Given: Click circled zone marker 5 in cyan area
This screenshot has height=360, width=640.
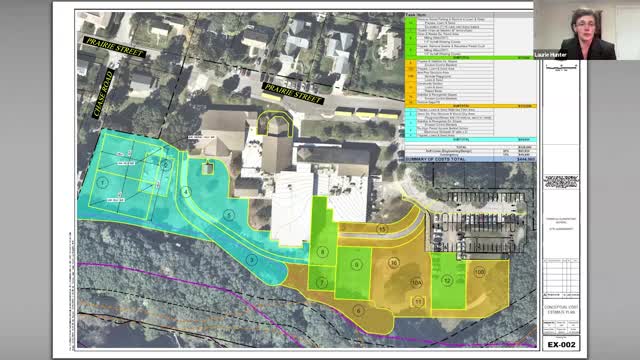Looking at the screenshot, I should pyautogui.click(x=229, y=215).
